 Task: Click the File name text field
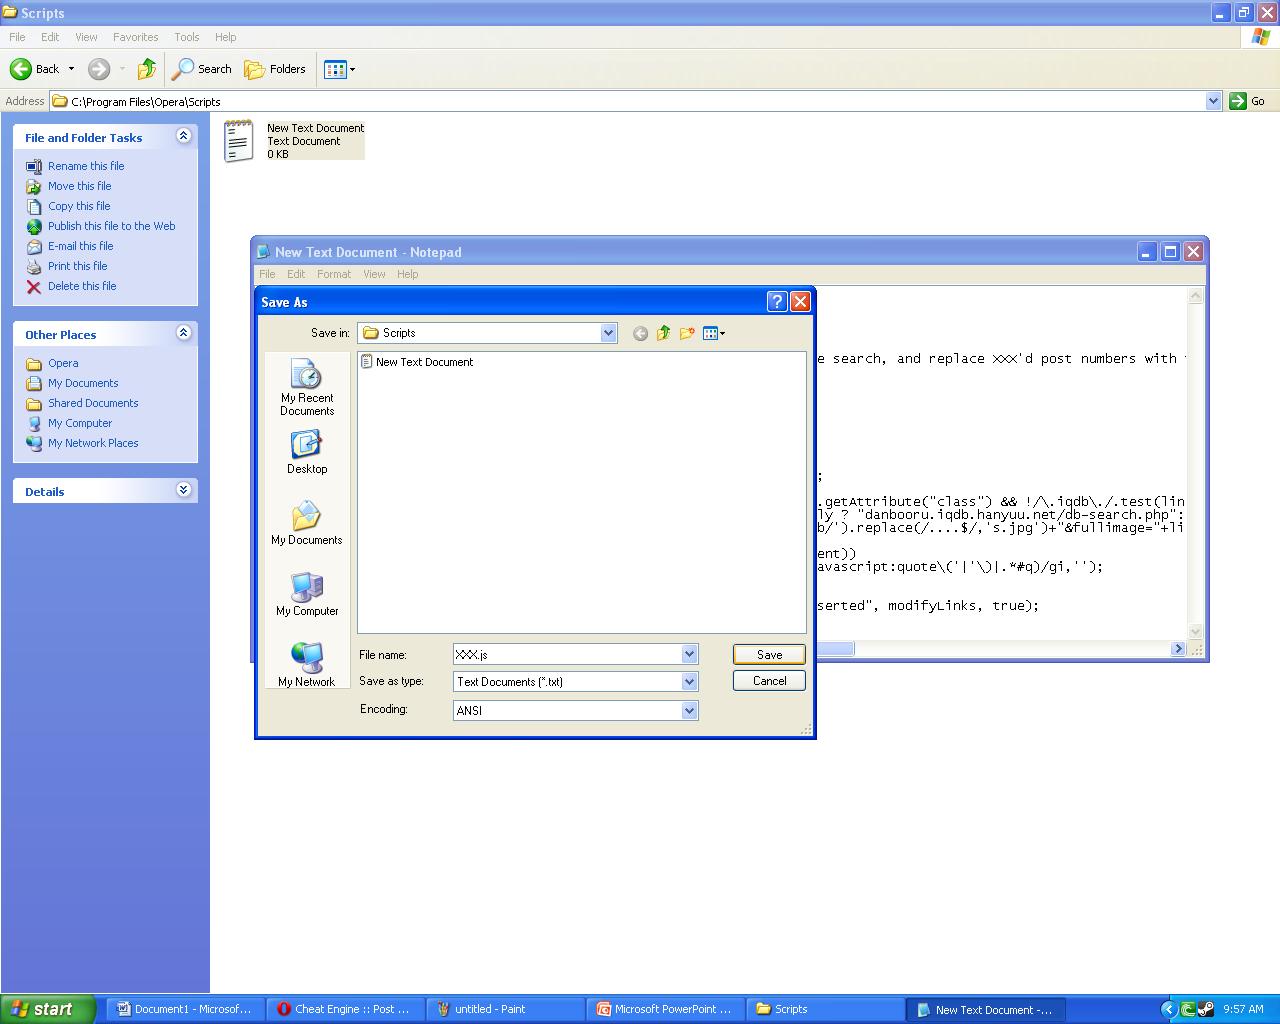click(567, 654)
